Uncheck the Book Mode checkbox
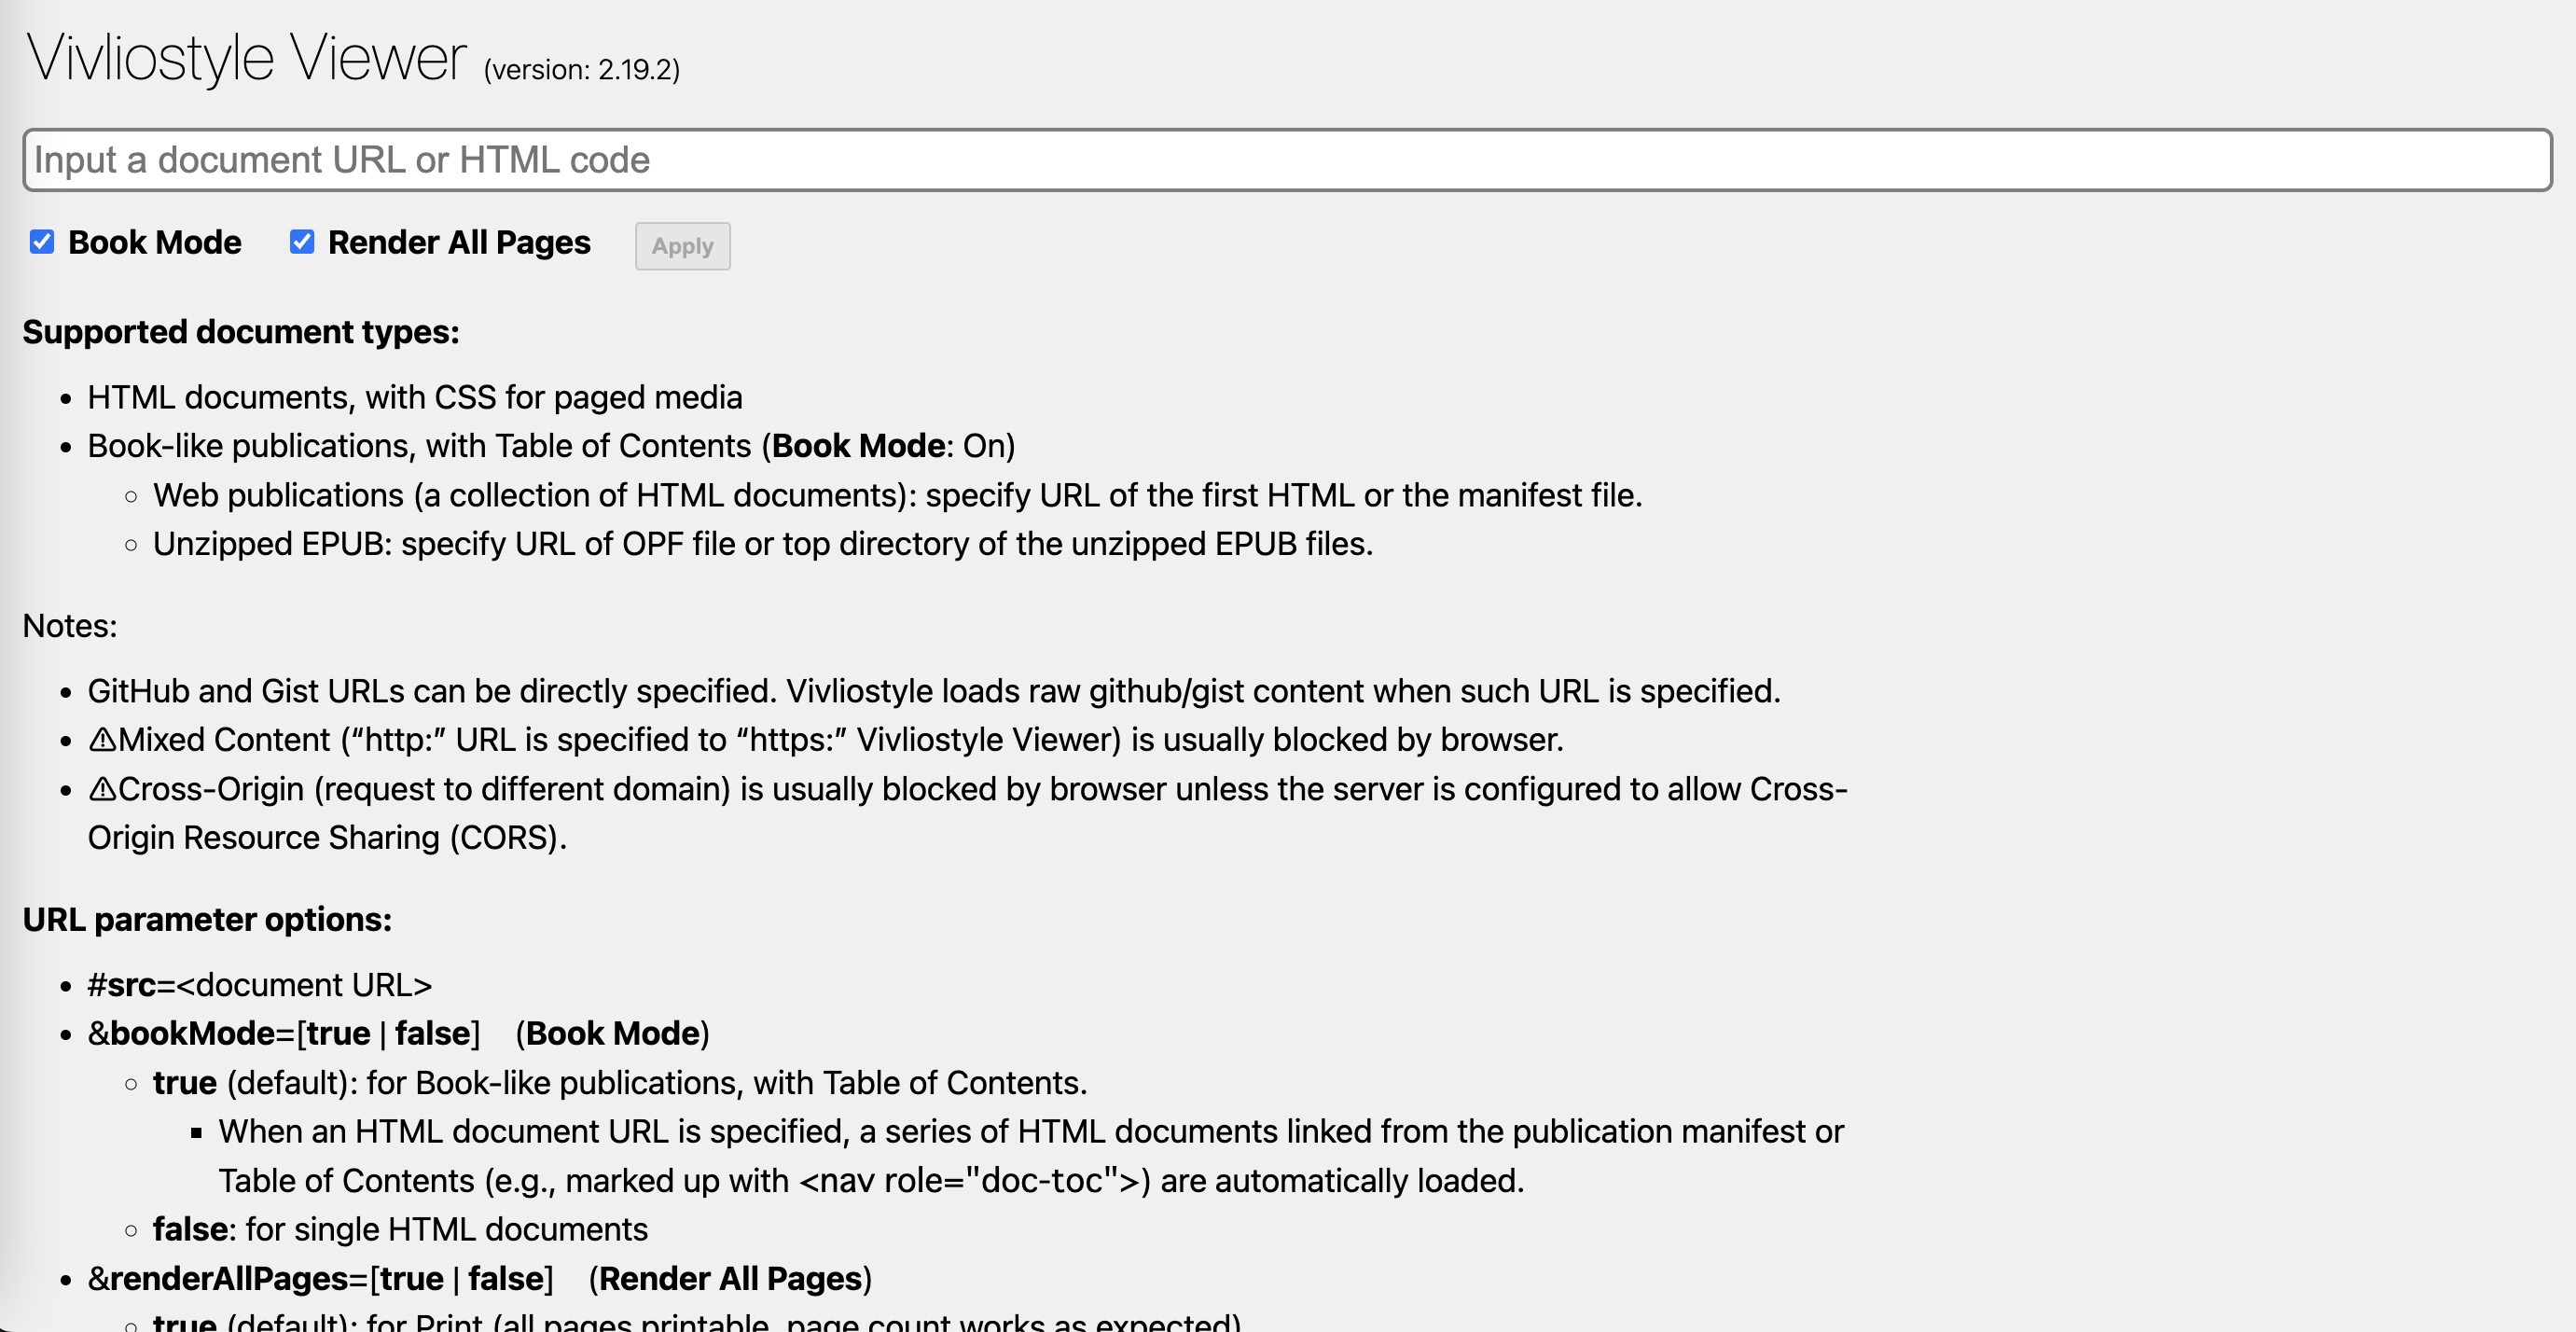Screen dimensions: 2576x1332 [42, 242]
